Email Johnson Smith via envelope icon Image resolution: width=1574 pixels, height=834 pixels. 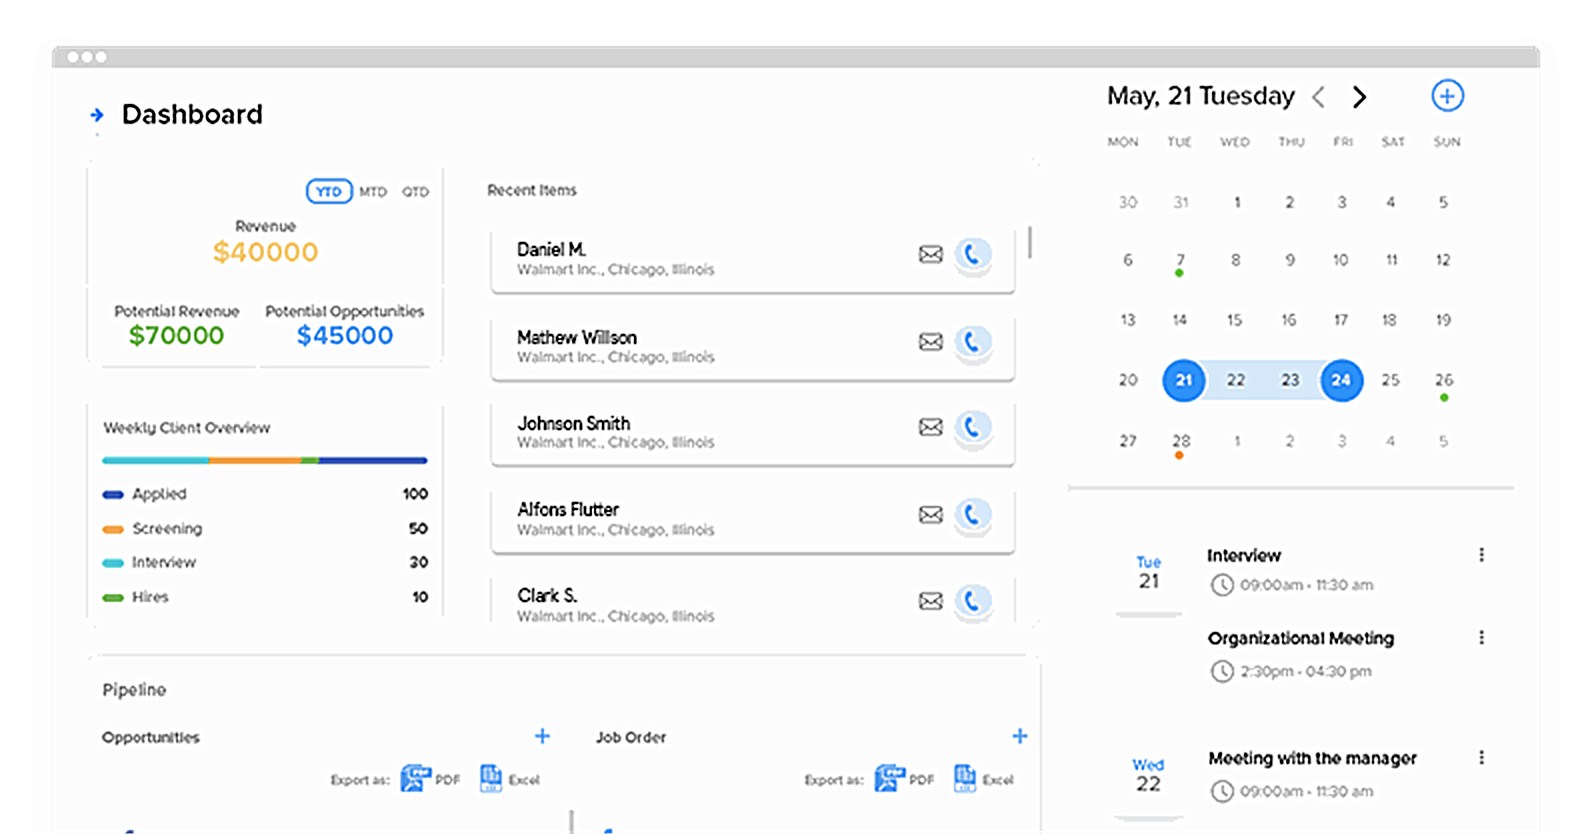click(x=930, y=427)
